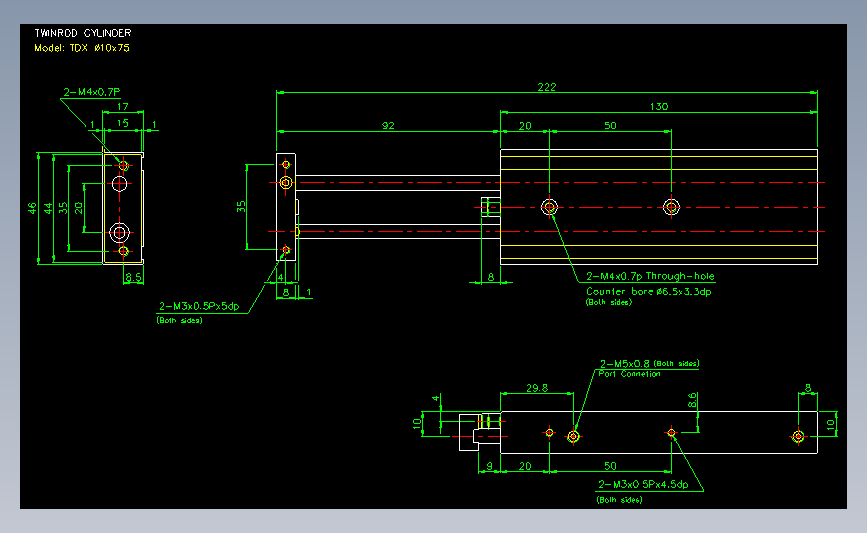Click the 44 height dimension in the end view
Viewport: 867px width, 533px height.
(x=48, y=208)
